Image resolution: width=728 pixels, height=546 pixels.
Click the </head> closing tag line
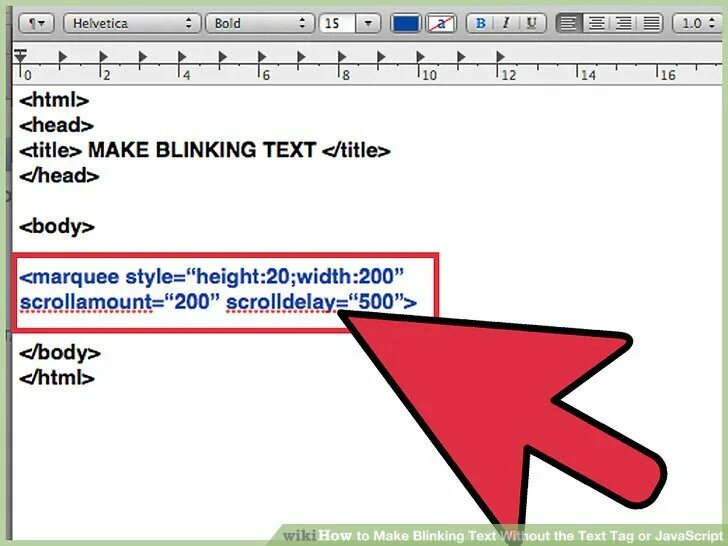[59, 176]
